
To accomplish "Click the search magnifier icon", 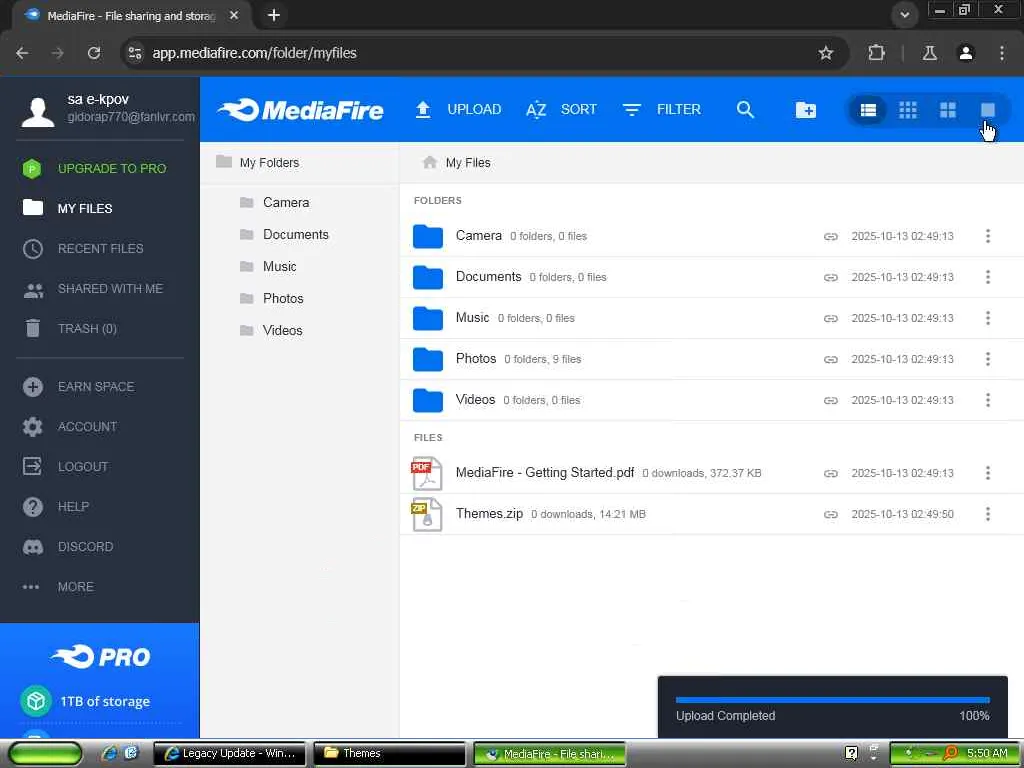I will click(745, 110).
